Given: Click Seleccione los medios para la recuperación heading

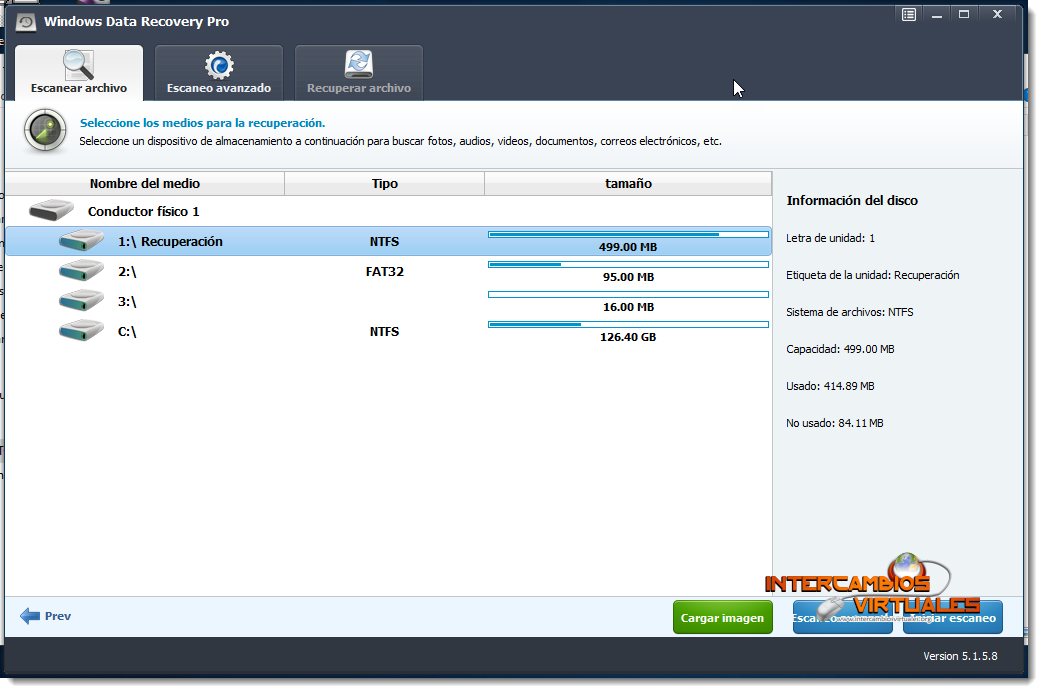Looking at the screenshot, I should [x=202, y=123].
